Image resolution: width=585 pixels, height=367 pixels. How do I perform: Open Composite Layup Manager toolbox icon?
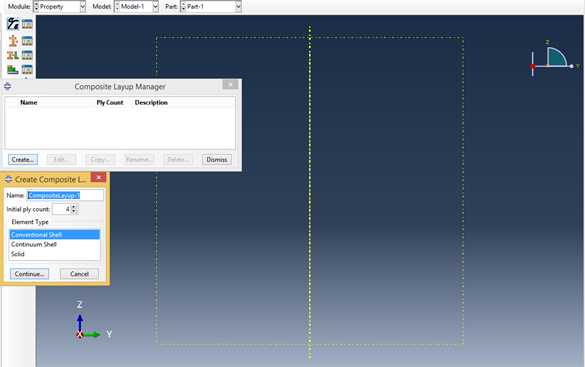pyautogui.click(x=27, y=69)
